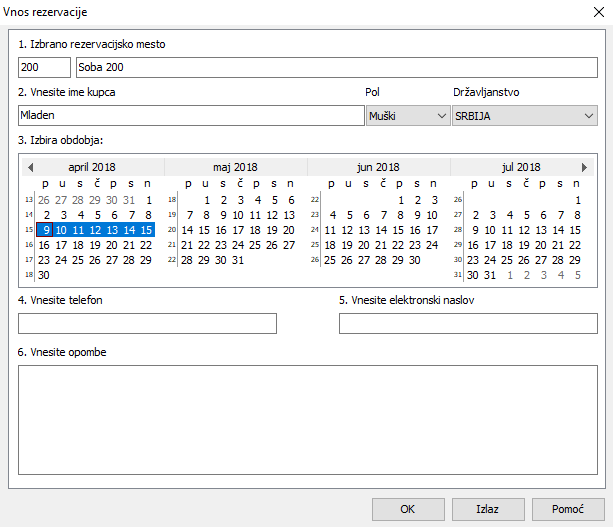Focus the telefon input field
Screen dimensions: 613x527
coord(147,323)
